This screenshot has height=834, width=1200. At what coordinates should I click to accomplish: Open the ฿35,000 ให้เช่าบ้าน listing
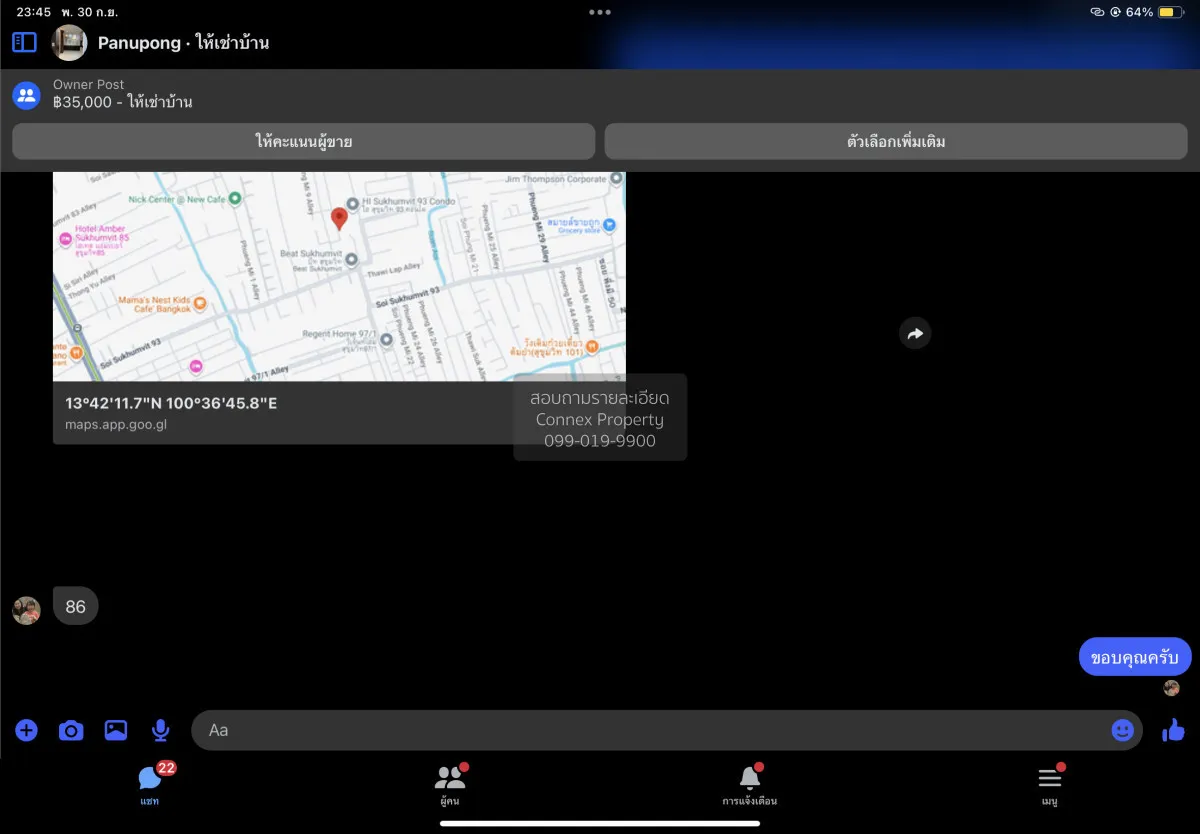point(123,102)
